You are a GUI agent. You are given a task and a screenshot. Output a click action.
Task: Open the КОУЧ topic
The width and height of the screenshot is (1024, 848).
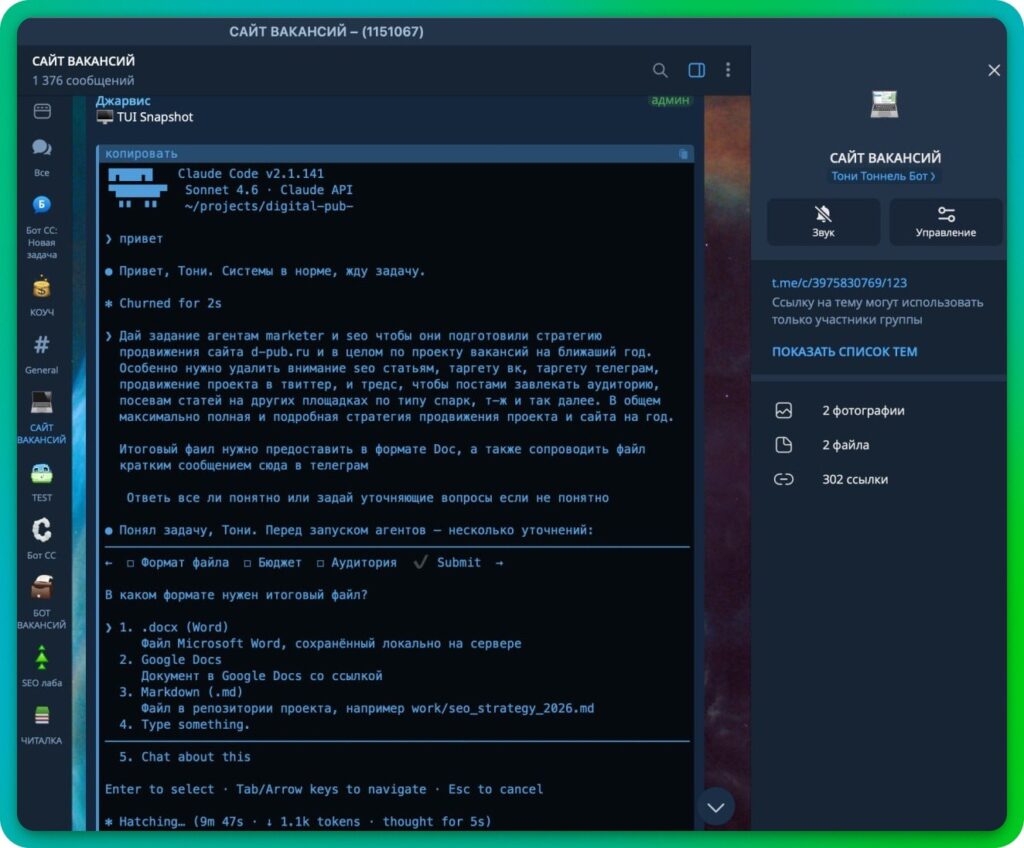42,296
